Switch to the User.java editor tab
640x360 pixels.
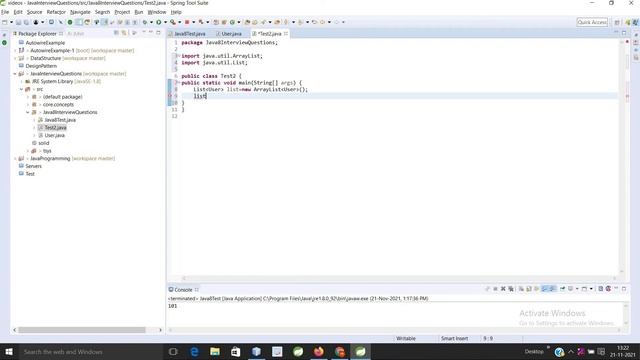[x=231, y=33]
